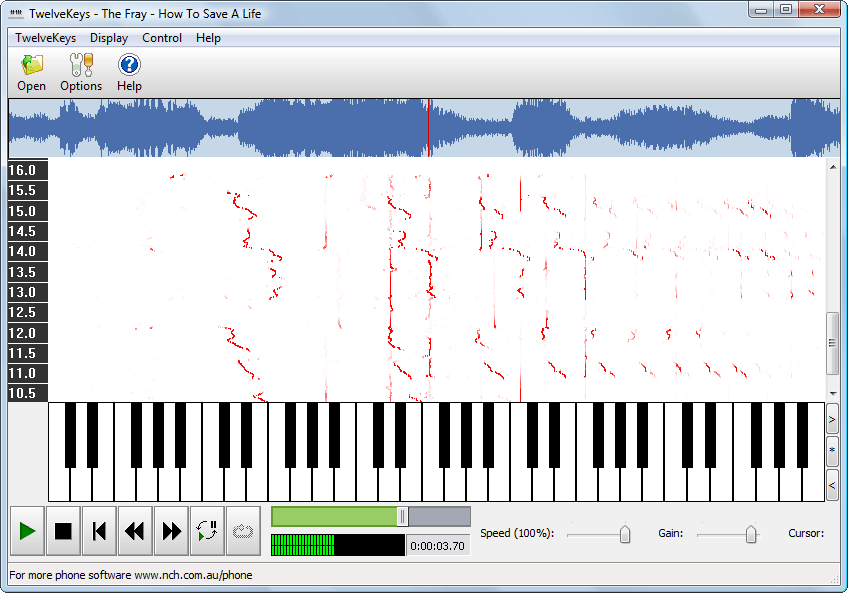Click the Fast Forward double-arrow button

pyautogui.click(x=171, y=531)
